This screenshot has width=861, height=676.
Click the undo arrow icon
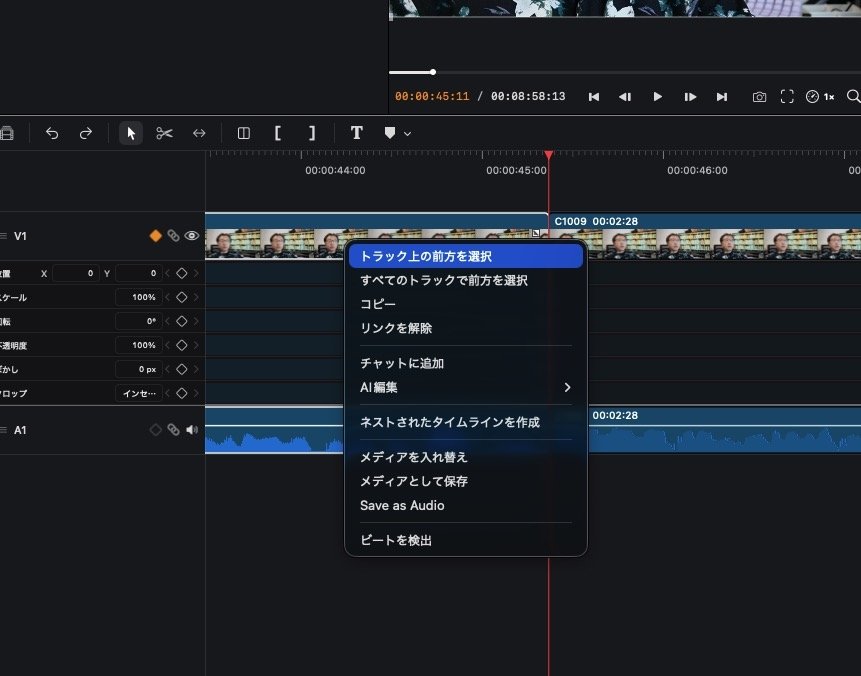point(52,133)
